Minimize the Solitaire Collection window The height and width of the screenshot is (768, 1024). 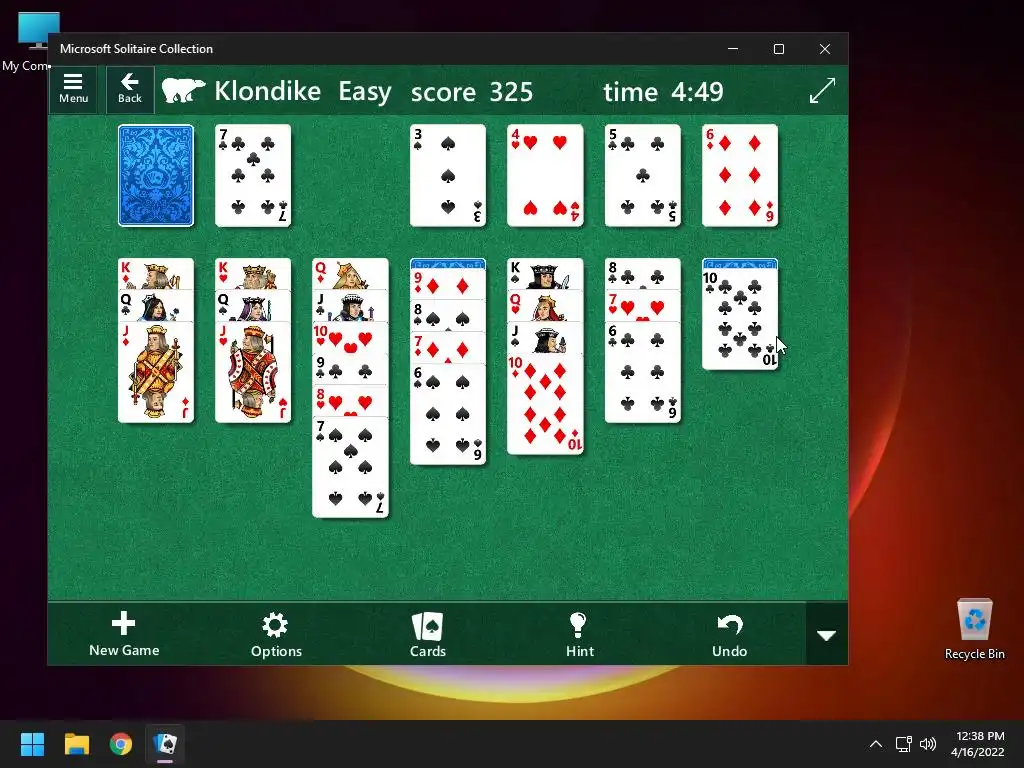click(x=733, y=49)
